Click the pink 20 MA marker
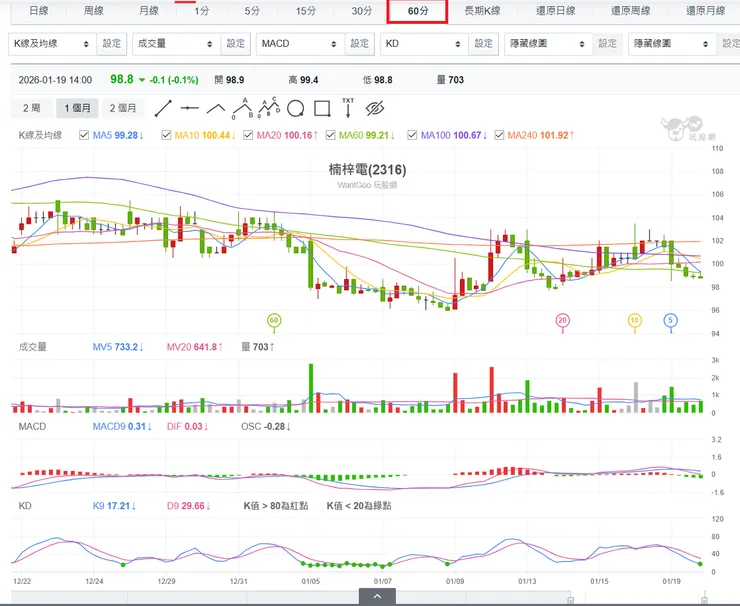The image size is (740, 606). [x=562, y=321]
